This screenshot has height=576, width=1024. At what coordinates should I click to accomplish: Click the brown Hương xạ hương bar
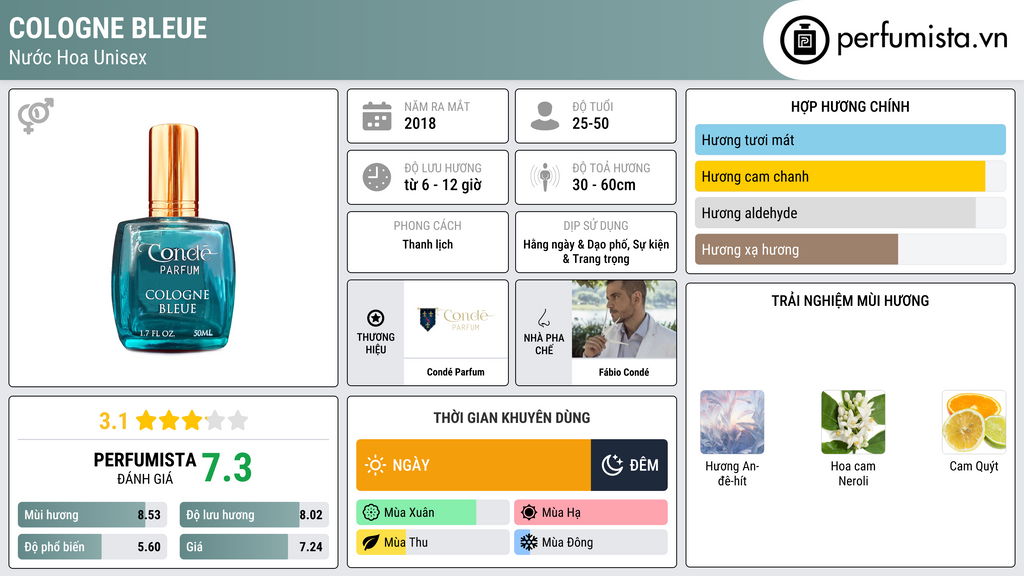click(x=797, y=249)
